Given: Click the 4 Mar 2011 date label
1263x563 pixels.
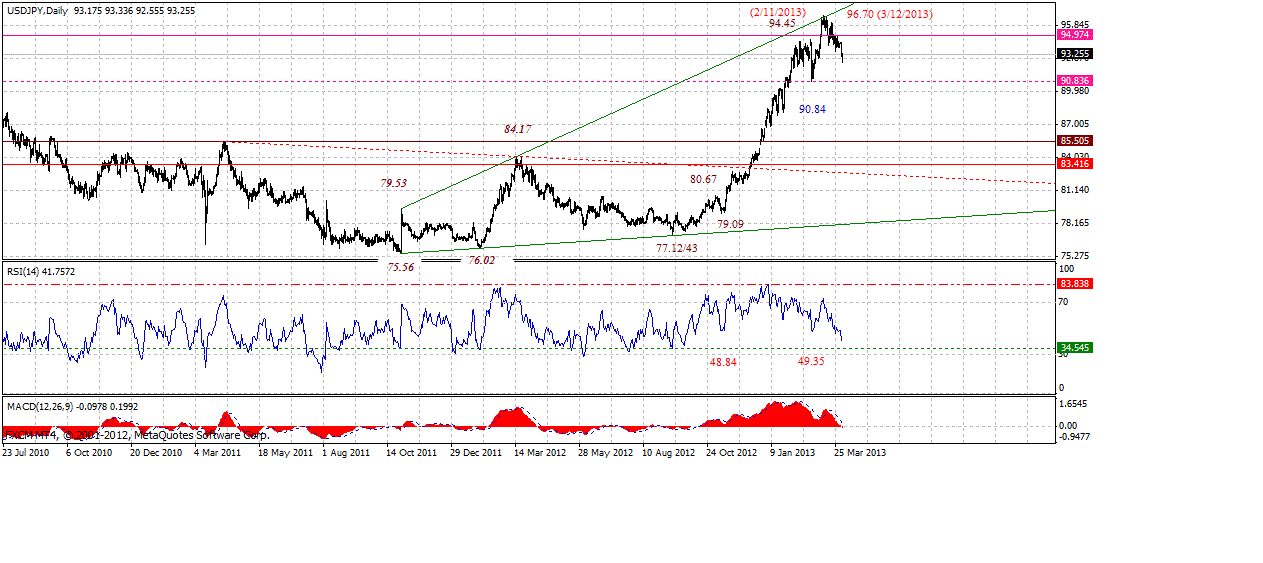Looking at the screenshot, I should (216, 452).
